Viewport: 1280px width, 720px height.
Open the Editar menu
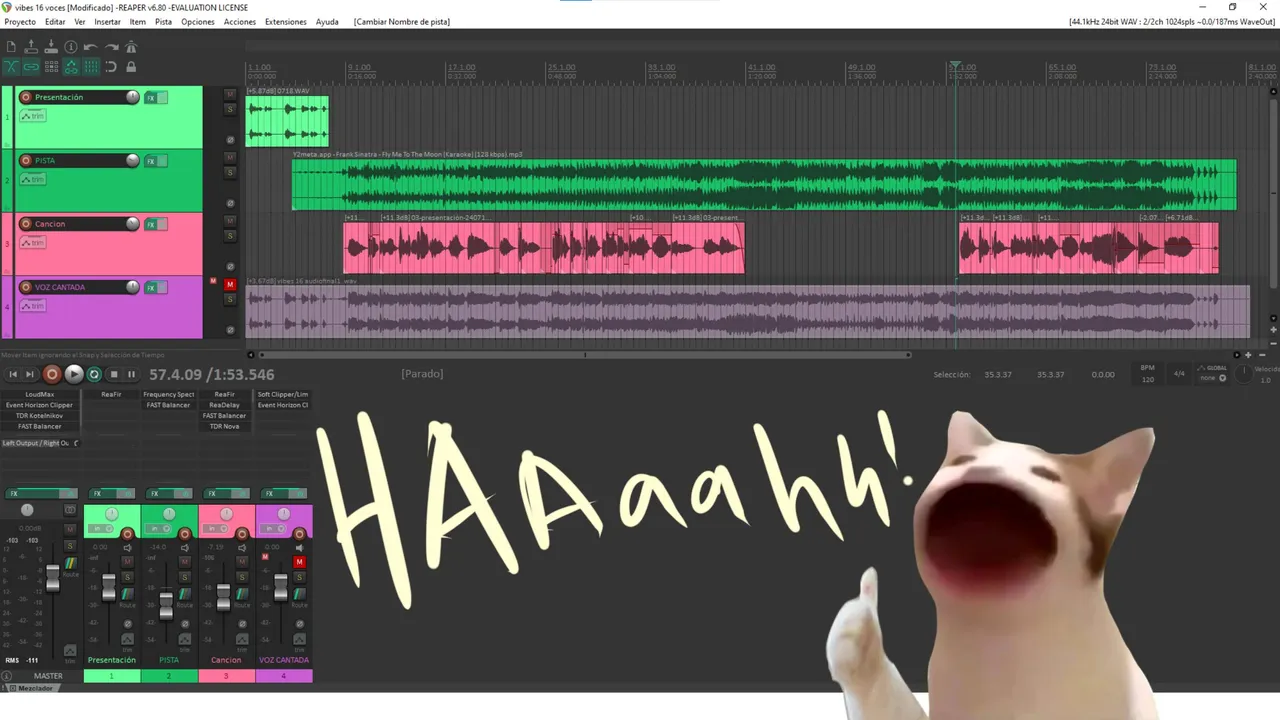point(55,22)
